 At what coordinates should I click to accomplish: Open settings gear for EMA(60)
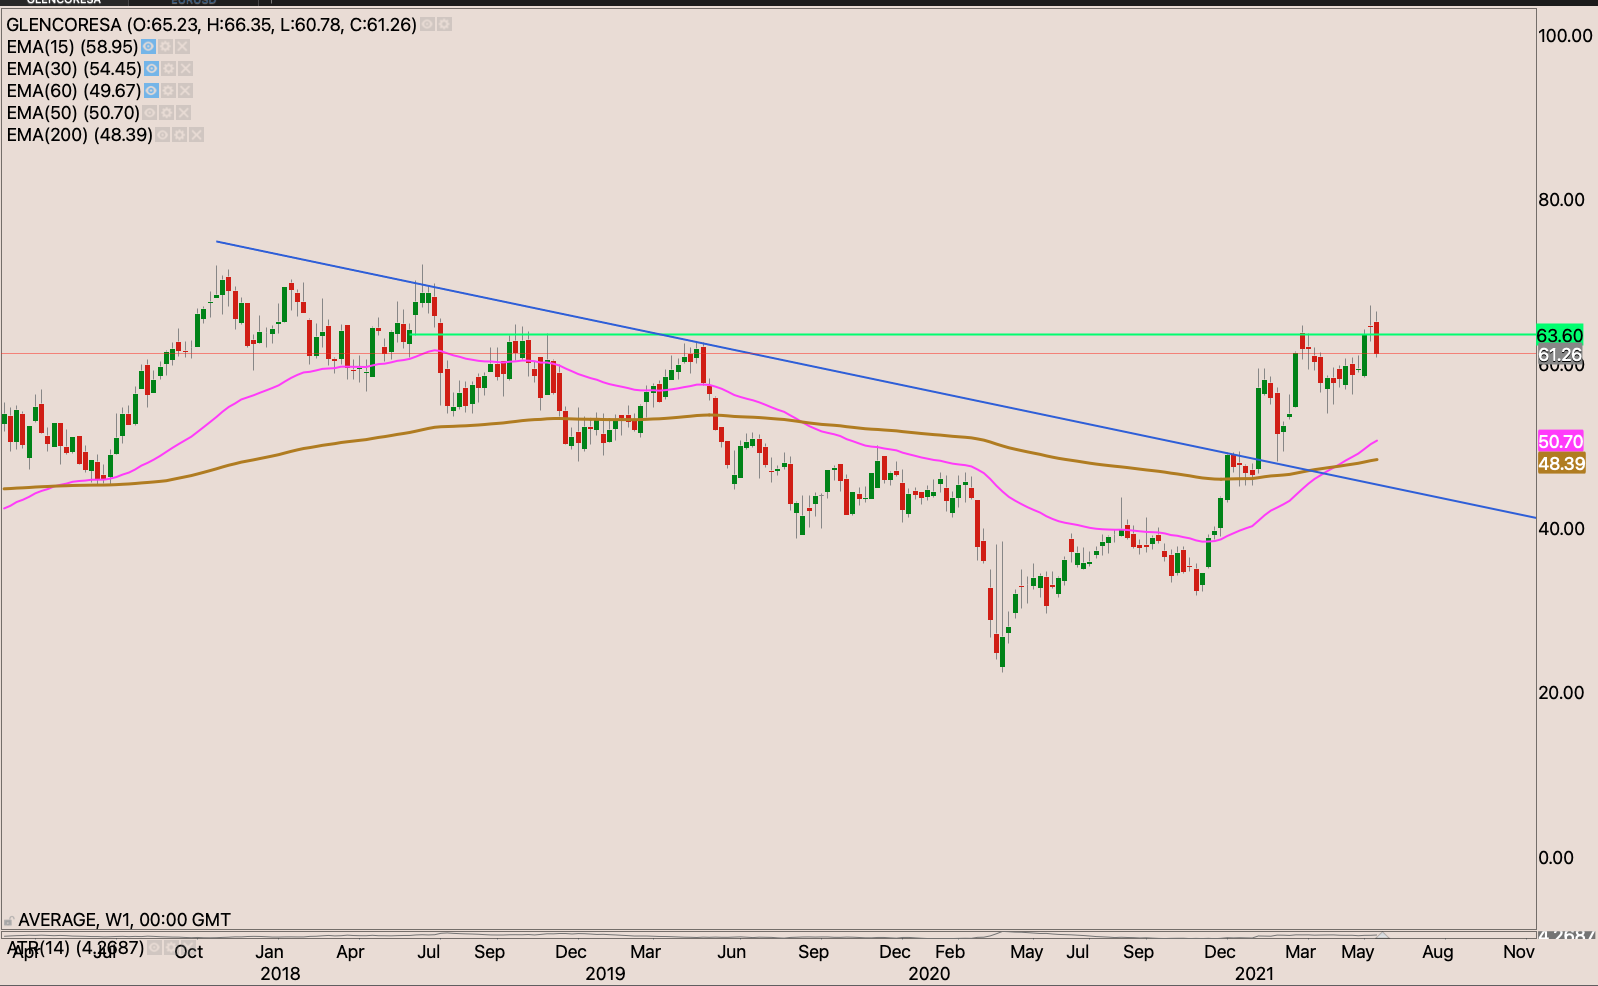pos(168,91)
